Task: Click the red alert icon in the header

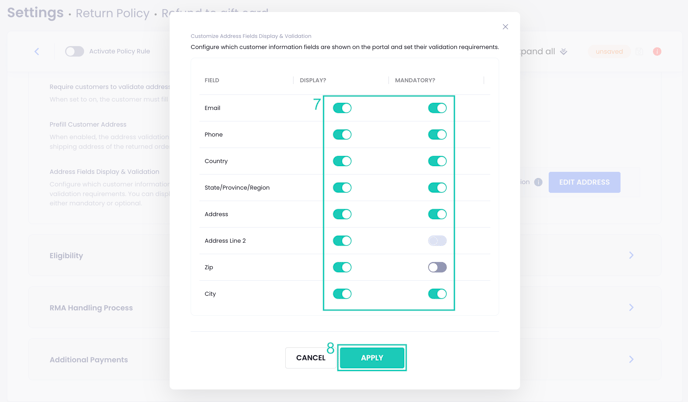Action: 657,51
